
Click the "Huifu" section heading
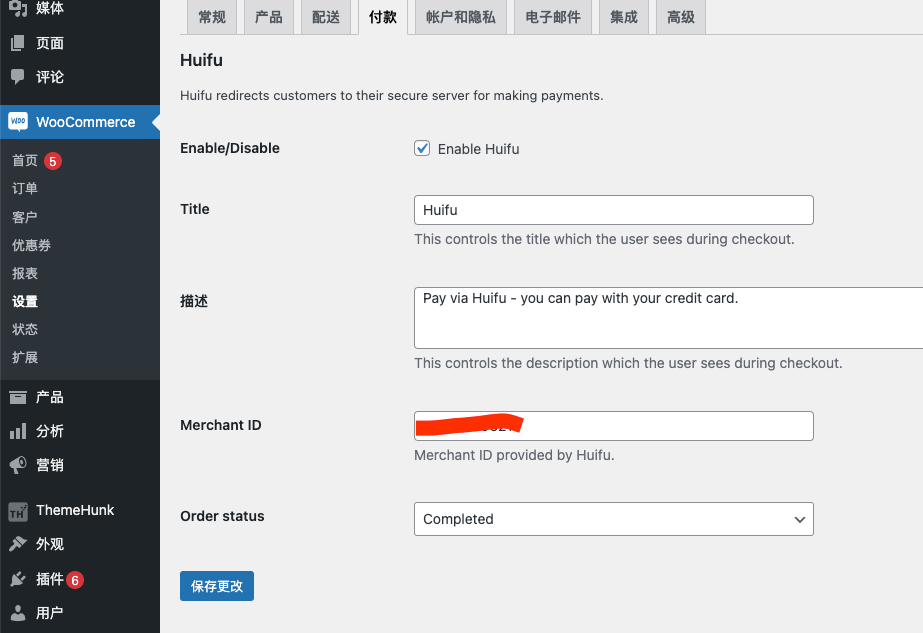(201, 60)
